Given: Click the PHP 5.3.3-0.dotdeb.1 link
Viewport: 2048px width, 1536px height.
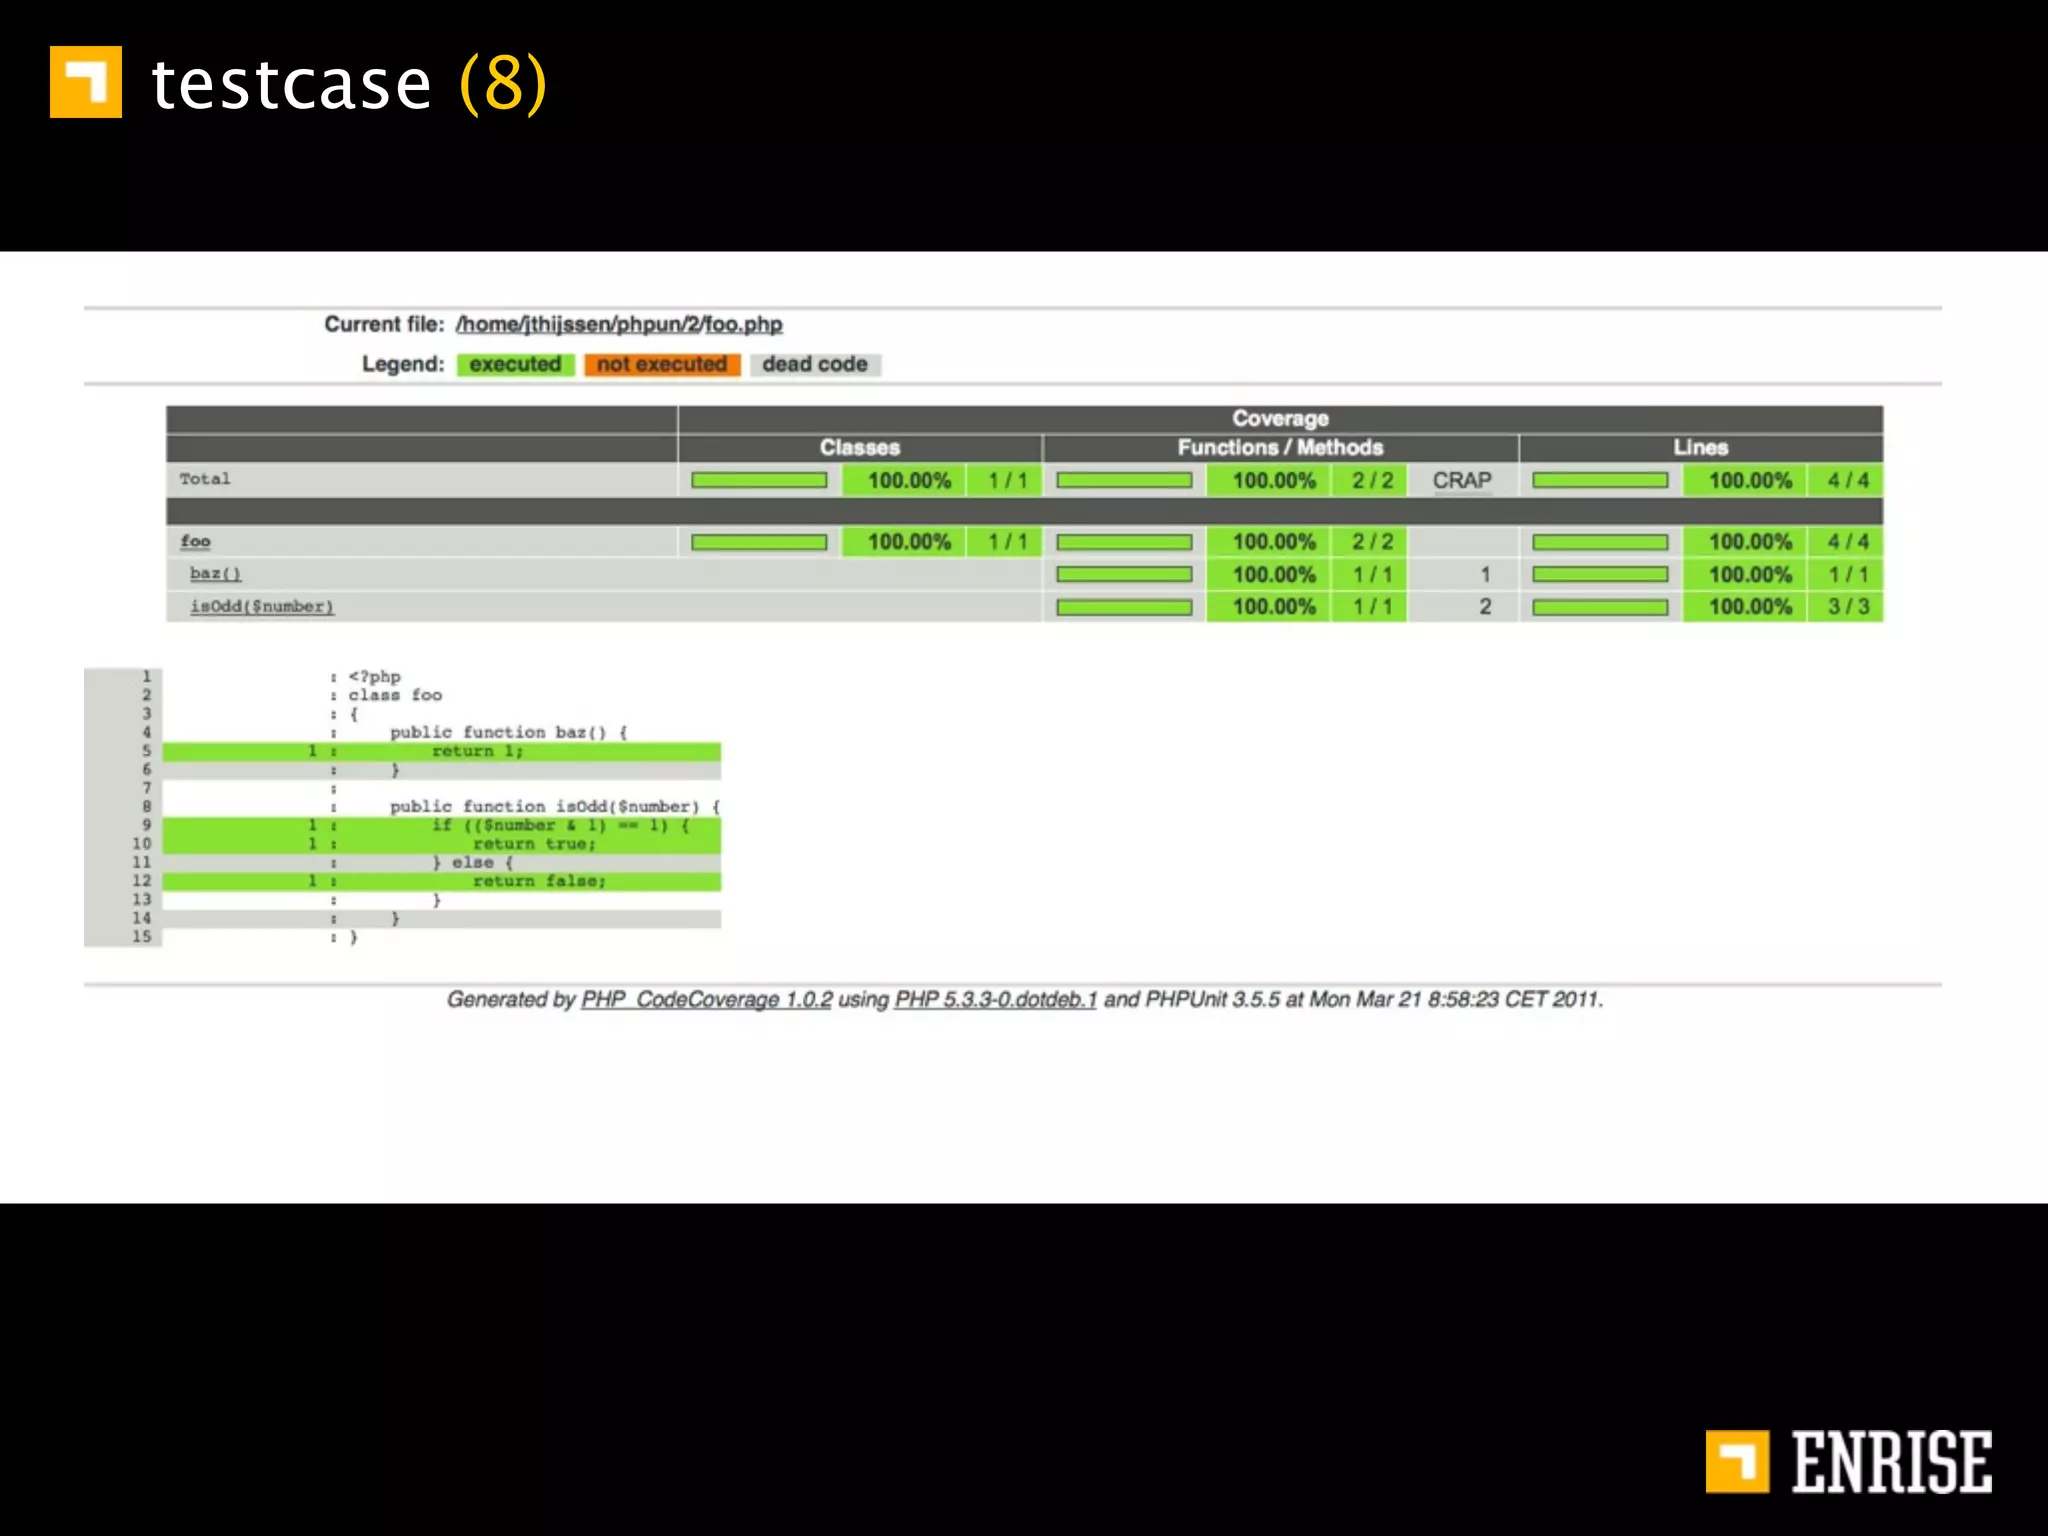Looking at the screenshot, I should click(x=995, y=999).
